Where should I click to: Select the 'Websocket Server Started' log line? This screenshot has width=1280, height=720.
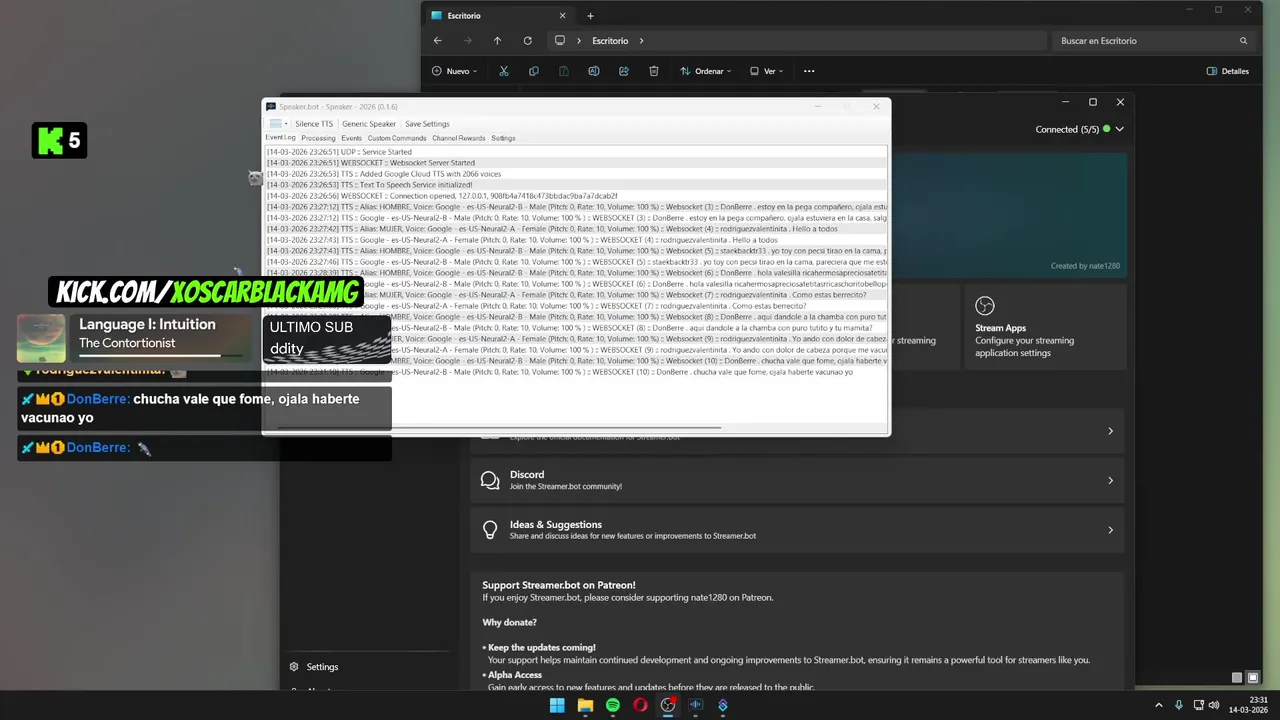pos(576,163)
